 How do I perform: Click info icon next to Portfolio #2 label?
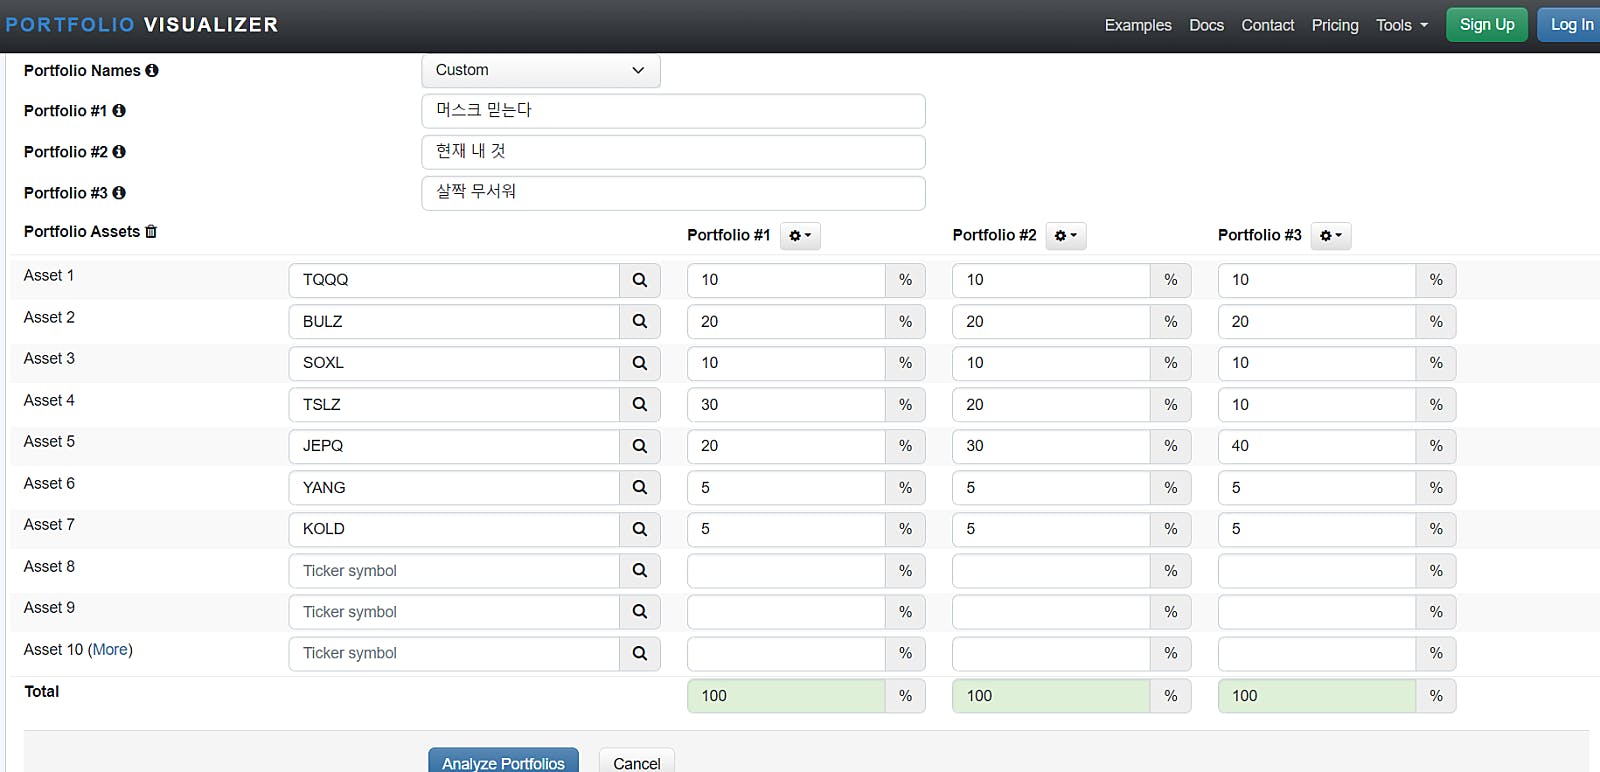[x=119, y=152]
